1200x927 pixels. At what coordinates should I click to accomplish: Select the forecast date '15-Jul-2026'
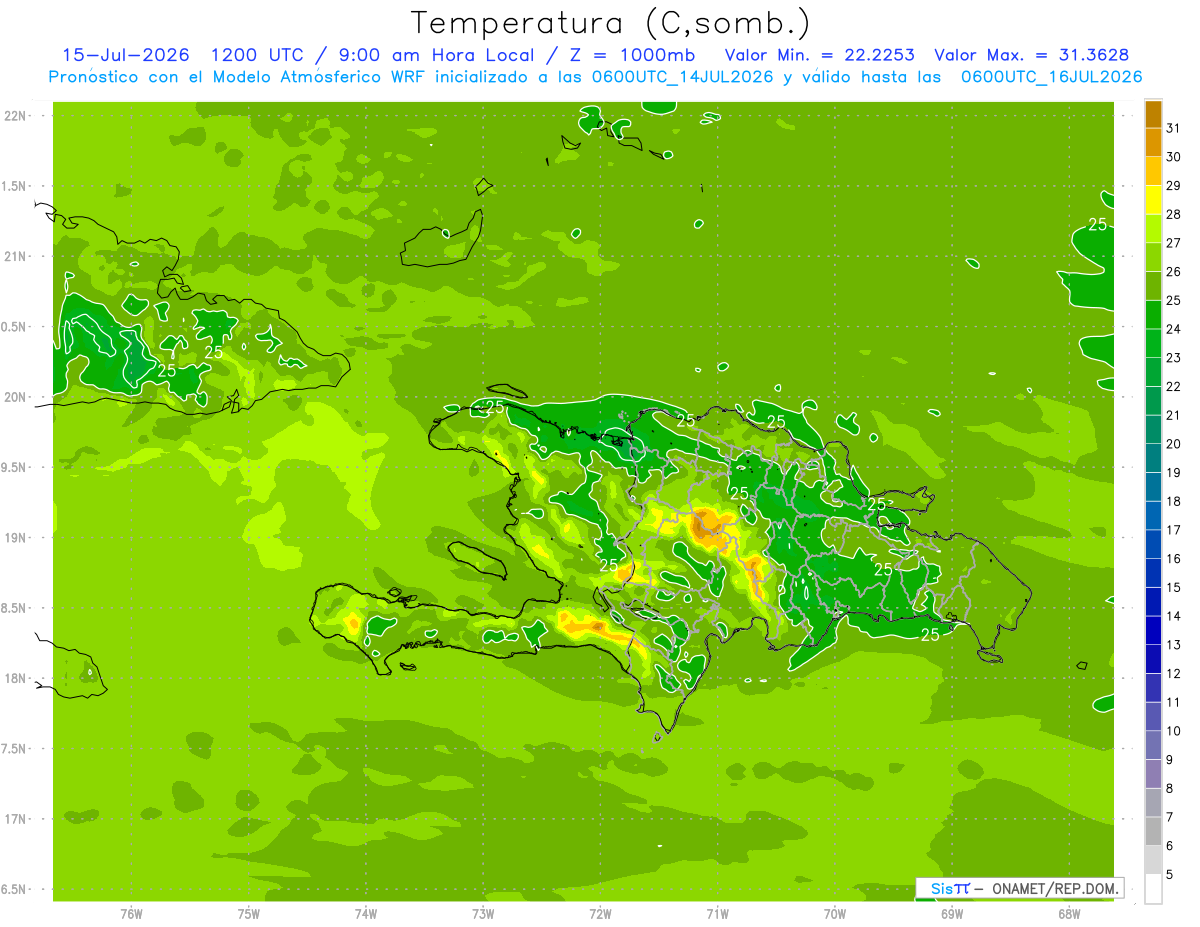(126, 55)
